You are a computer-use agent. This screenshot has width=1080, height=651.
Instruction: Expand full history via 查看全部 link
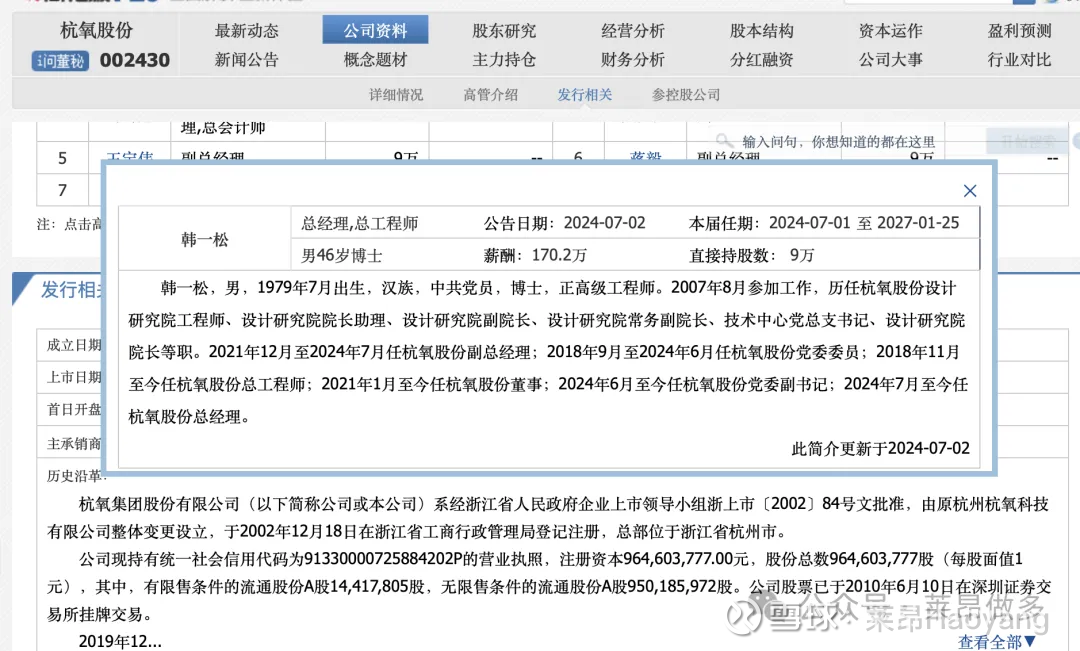pyautogui.click(x=997, y=642)
